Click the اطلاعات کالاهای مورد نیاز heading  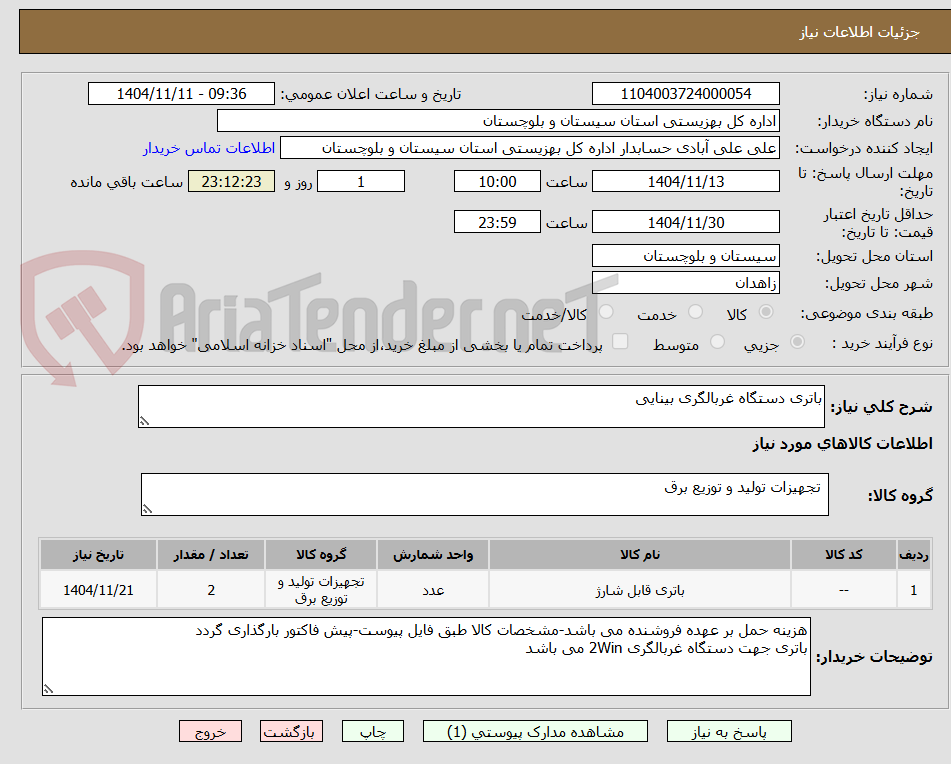[x=842, y=444]
